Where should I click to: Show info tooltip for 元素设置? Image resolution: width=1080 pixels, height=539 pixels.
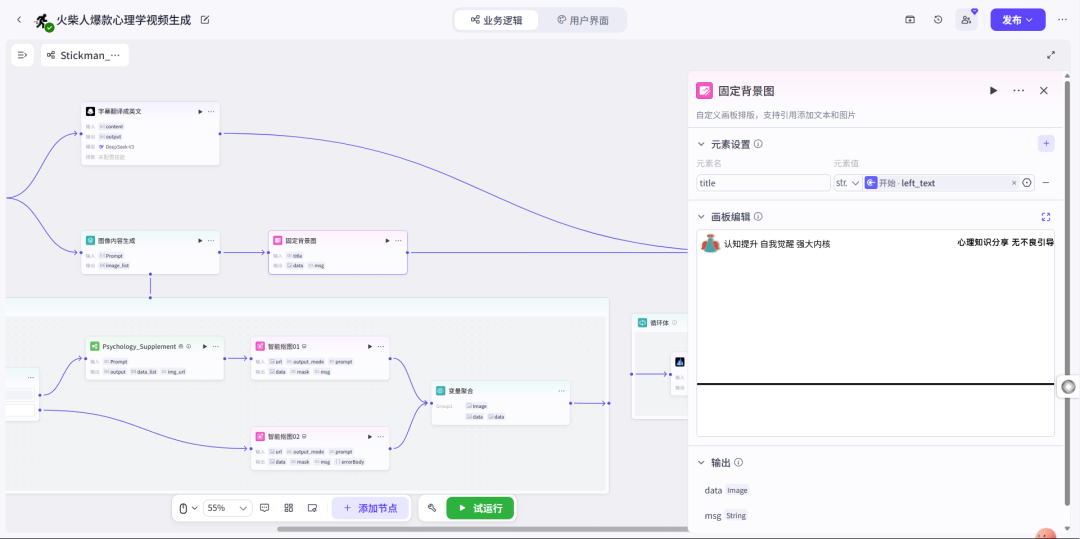click(x=758, y=145)
